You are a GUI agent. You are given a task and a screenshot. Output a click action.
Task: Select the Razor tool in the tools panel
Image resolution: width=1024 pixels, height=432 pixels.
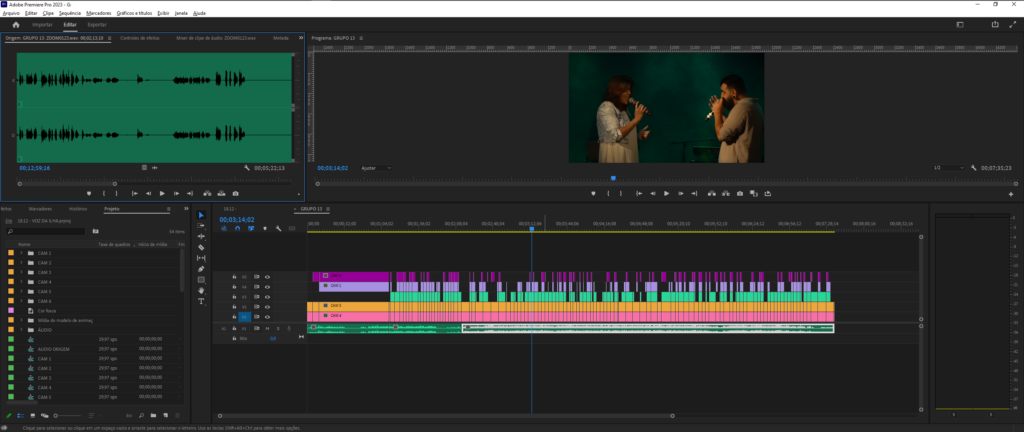pyautogui.click(x=201, y=247)
